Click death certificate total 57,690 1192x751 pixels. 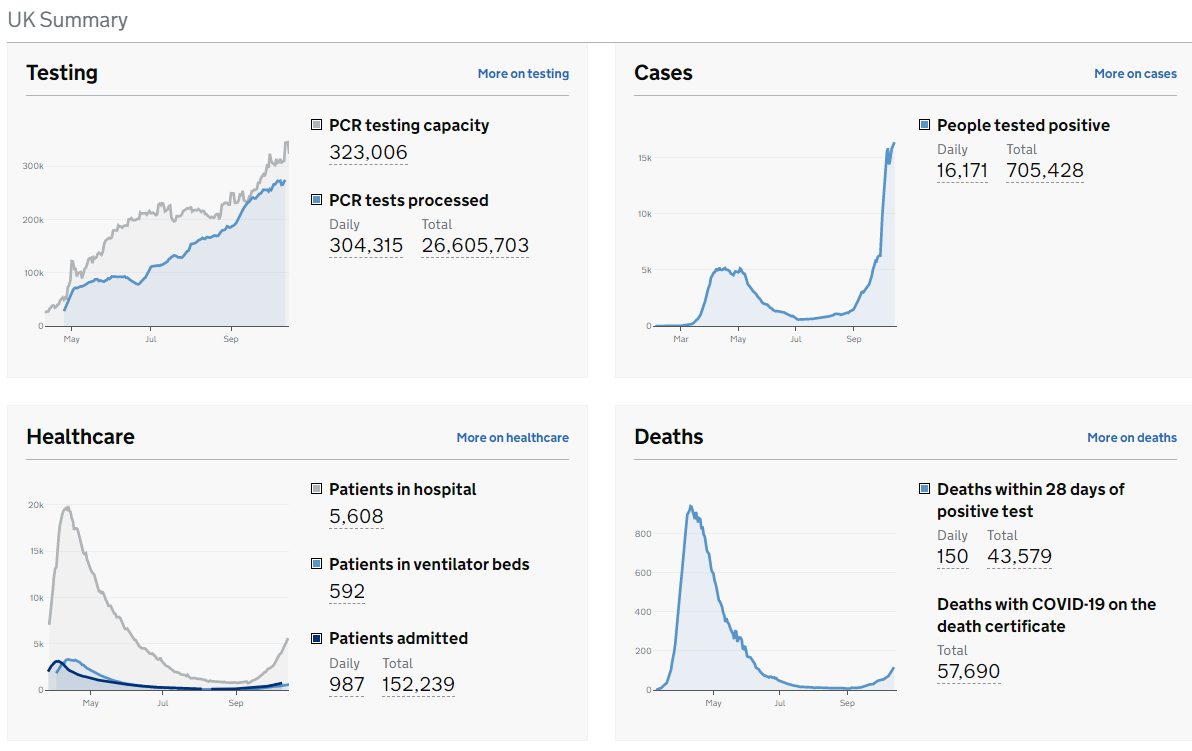(968, 671)
